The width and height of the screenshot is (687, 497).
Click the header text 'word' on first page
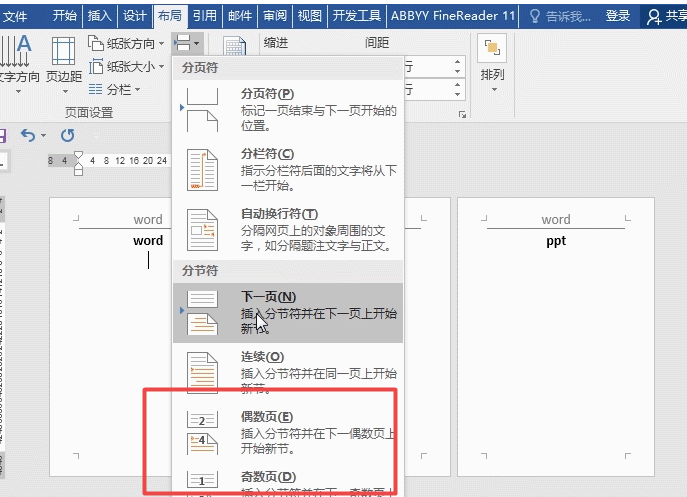point(148,219)
